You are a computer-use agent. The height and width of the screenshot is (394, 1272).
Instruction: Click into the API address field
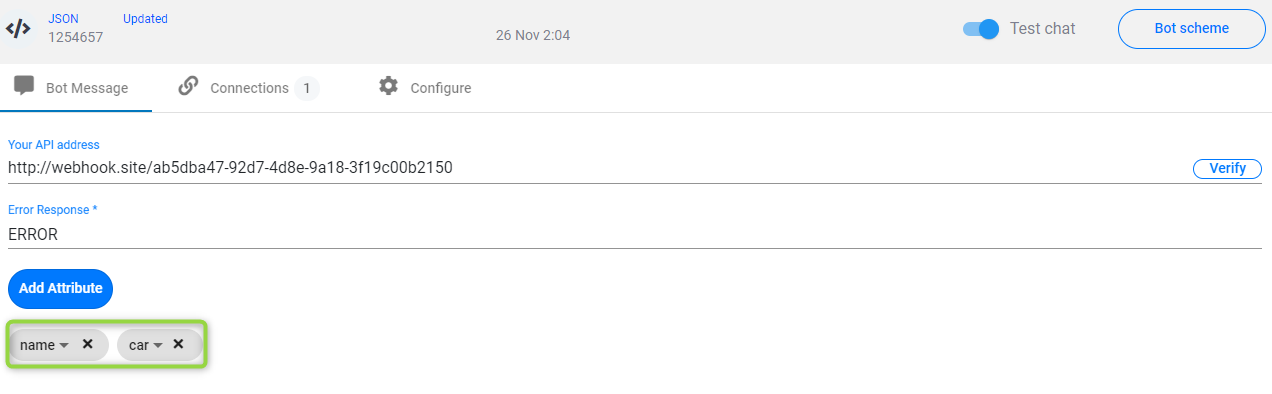[x=596, y=168]
